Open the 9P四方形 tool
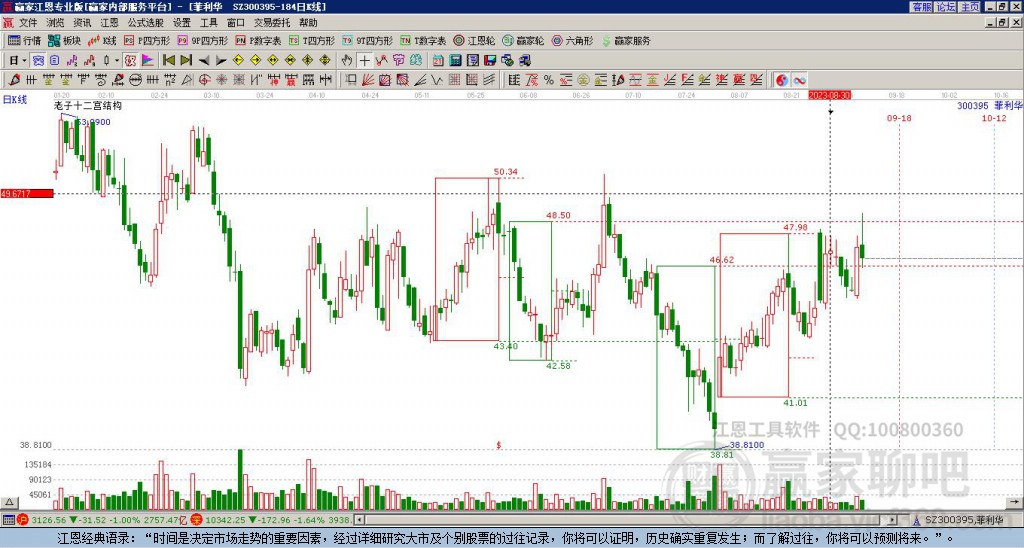 203,40
